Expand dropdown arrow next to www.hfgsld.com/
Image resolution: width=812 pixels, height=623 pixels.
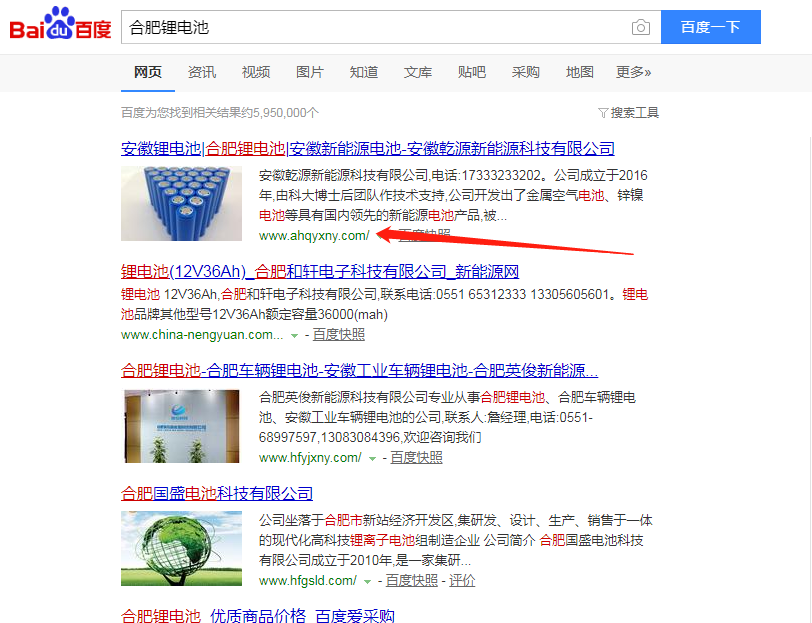pyautogui.click(x=367, y=582)
